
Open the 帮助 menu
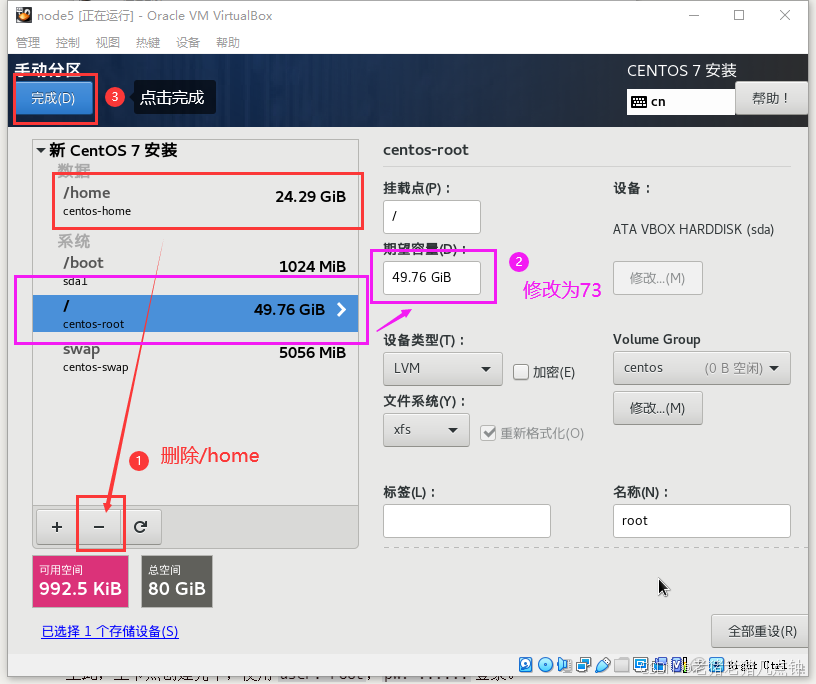(x=228, y=43)
